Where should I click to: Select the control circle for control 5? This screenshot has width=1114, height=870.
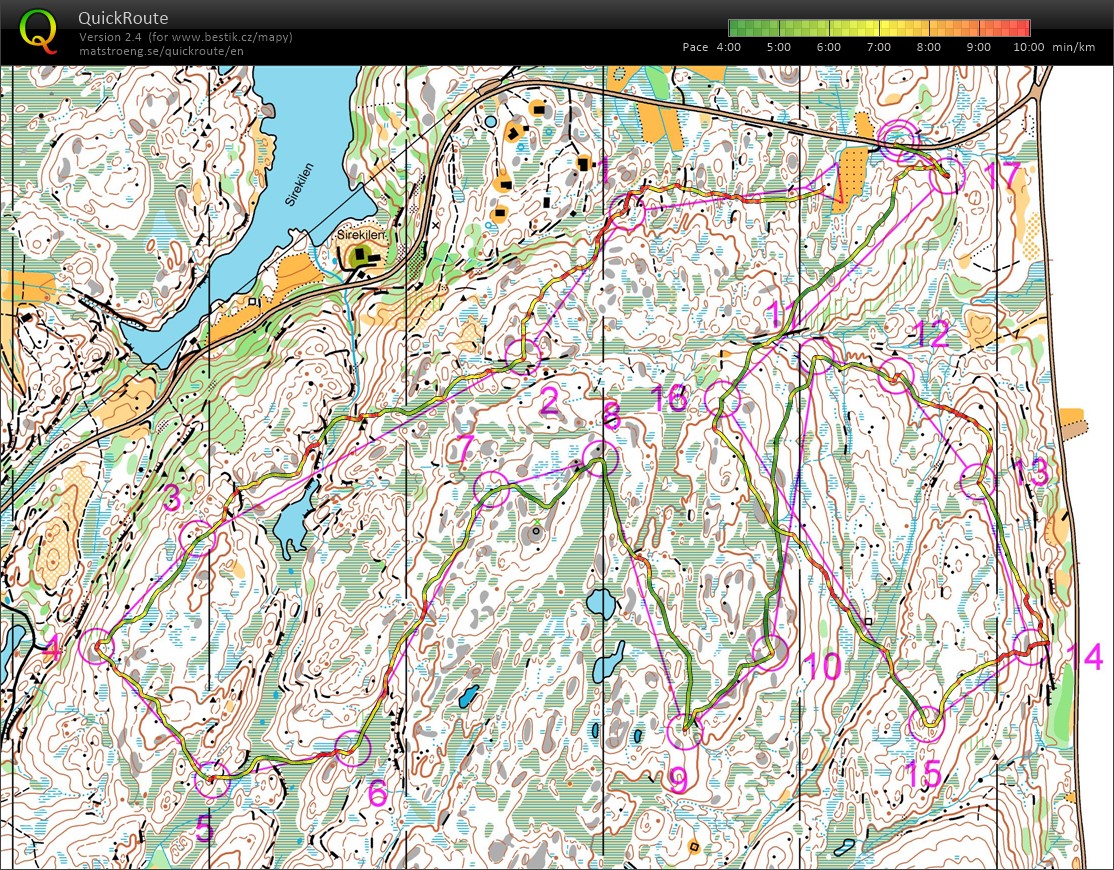point(212,780)
